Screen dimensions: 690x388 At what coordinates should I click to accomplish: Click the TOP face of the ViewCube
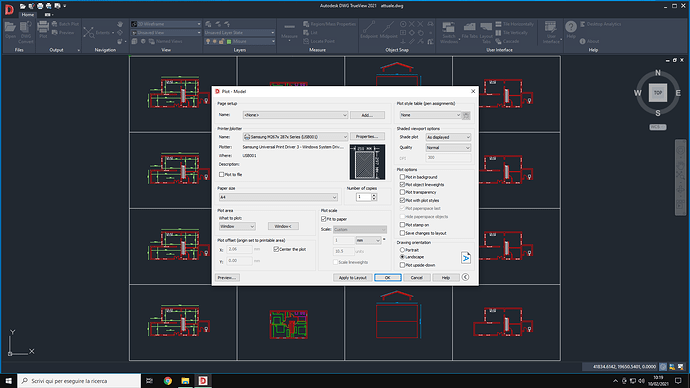point(658,93)
